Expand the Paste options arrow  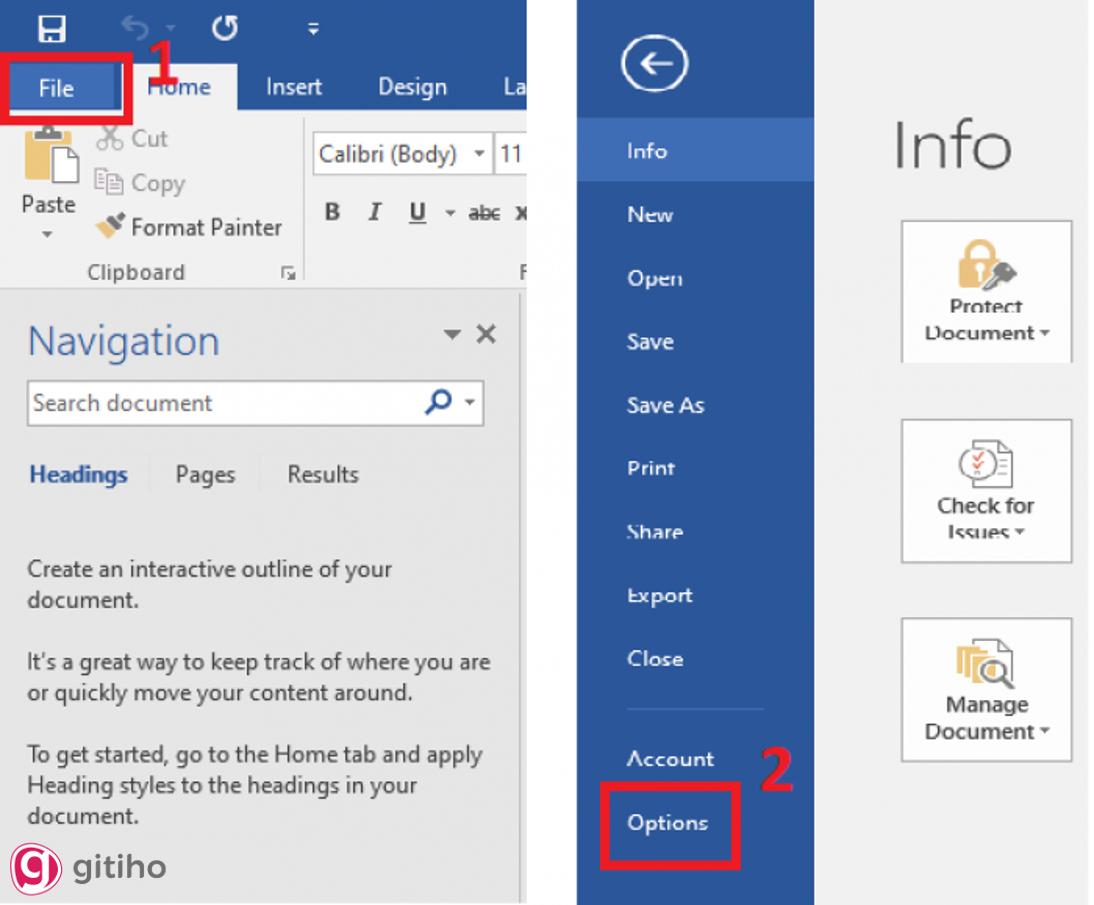click(47, 234)
